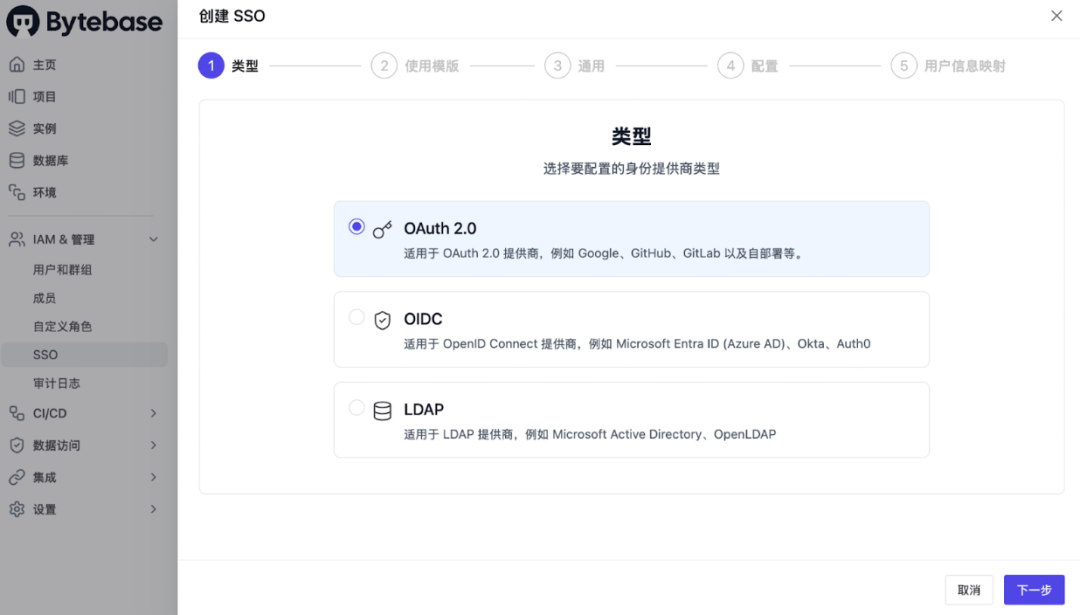This screenshot has width=1080, height=615.
Task: Click the Bytebase logo icon
Action: [23, 21]
